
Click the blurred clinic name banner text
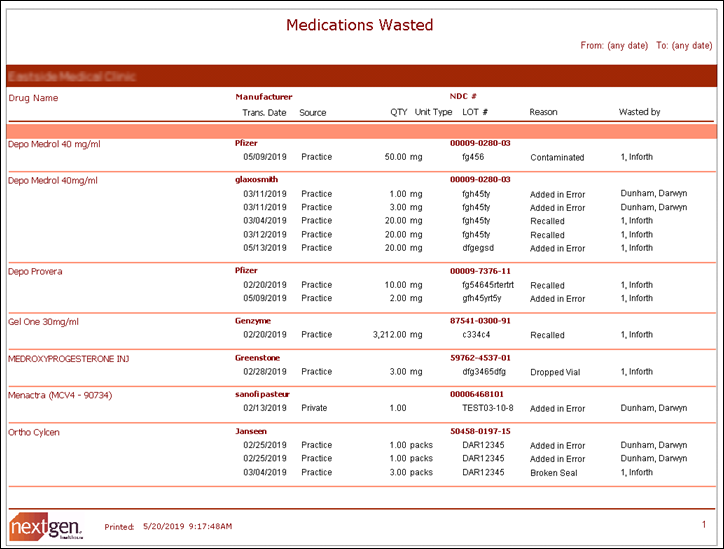(x=72, y=76)
